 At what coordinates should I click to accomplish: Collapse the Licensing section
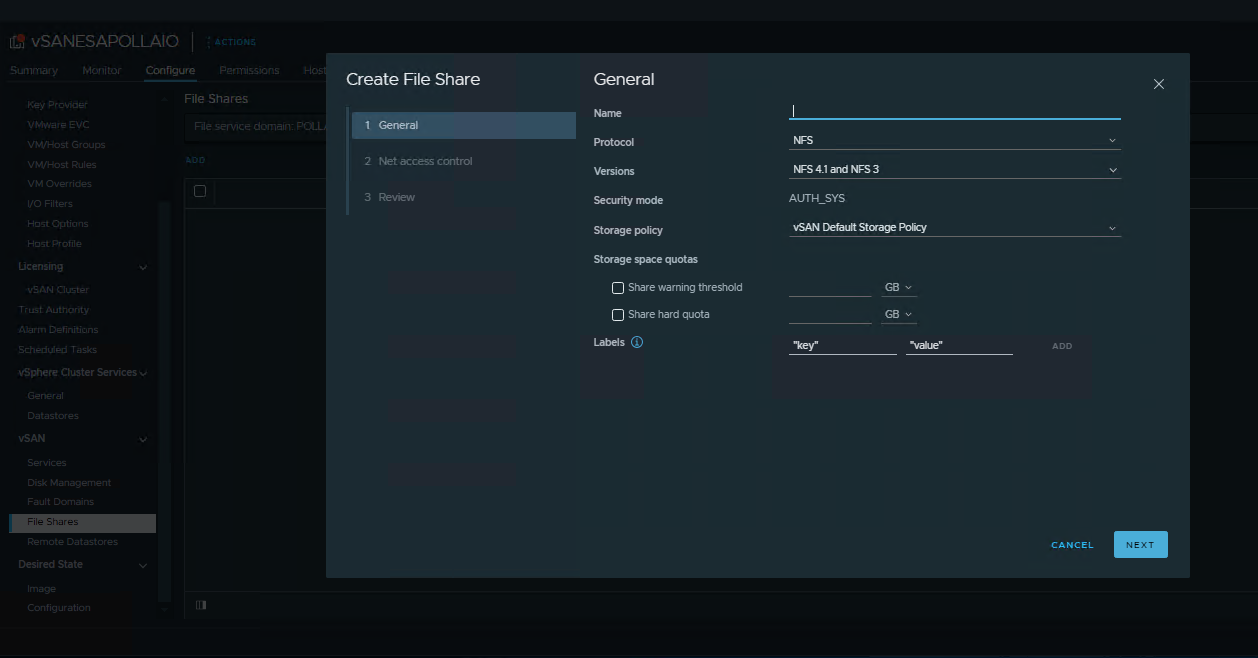143,267
